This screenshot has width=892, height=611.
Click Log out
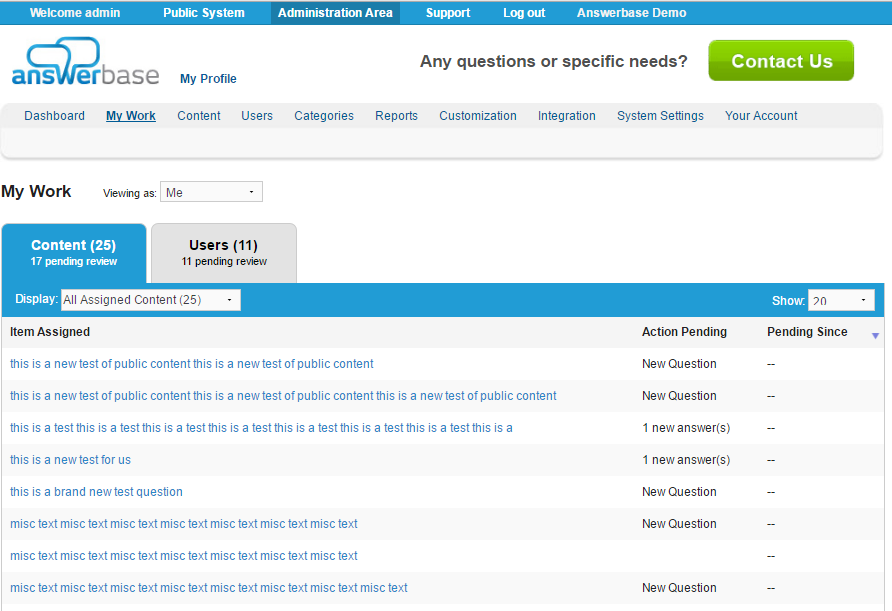tap(524, 13)
